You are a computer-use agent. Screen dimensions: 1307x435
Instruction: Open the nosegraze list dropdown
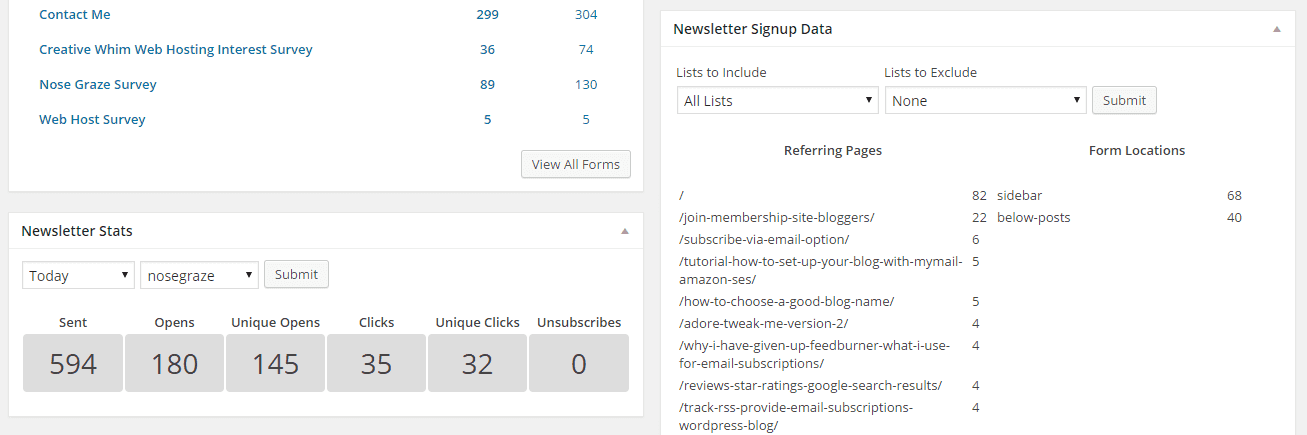[x=199, y=275]
